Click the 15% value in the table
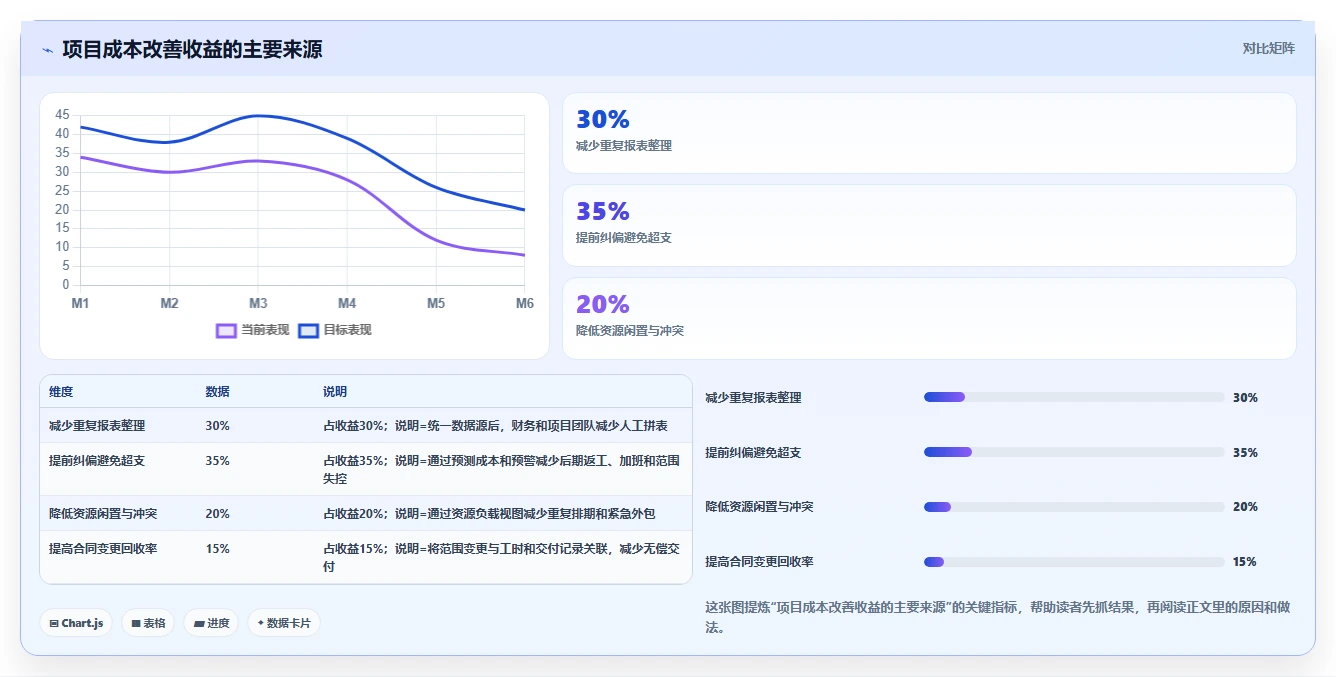 217,549
